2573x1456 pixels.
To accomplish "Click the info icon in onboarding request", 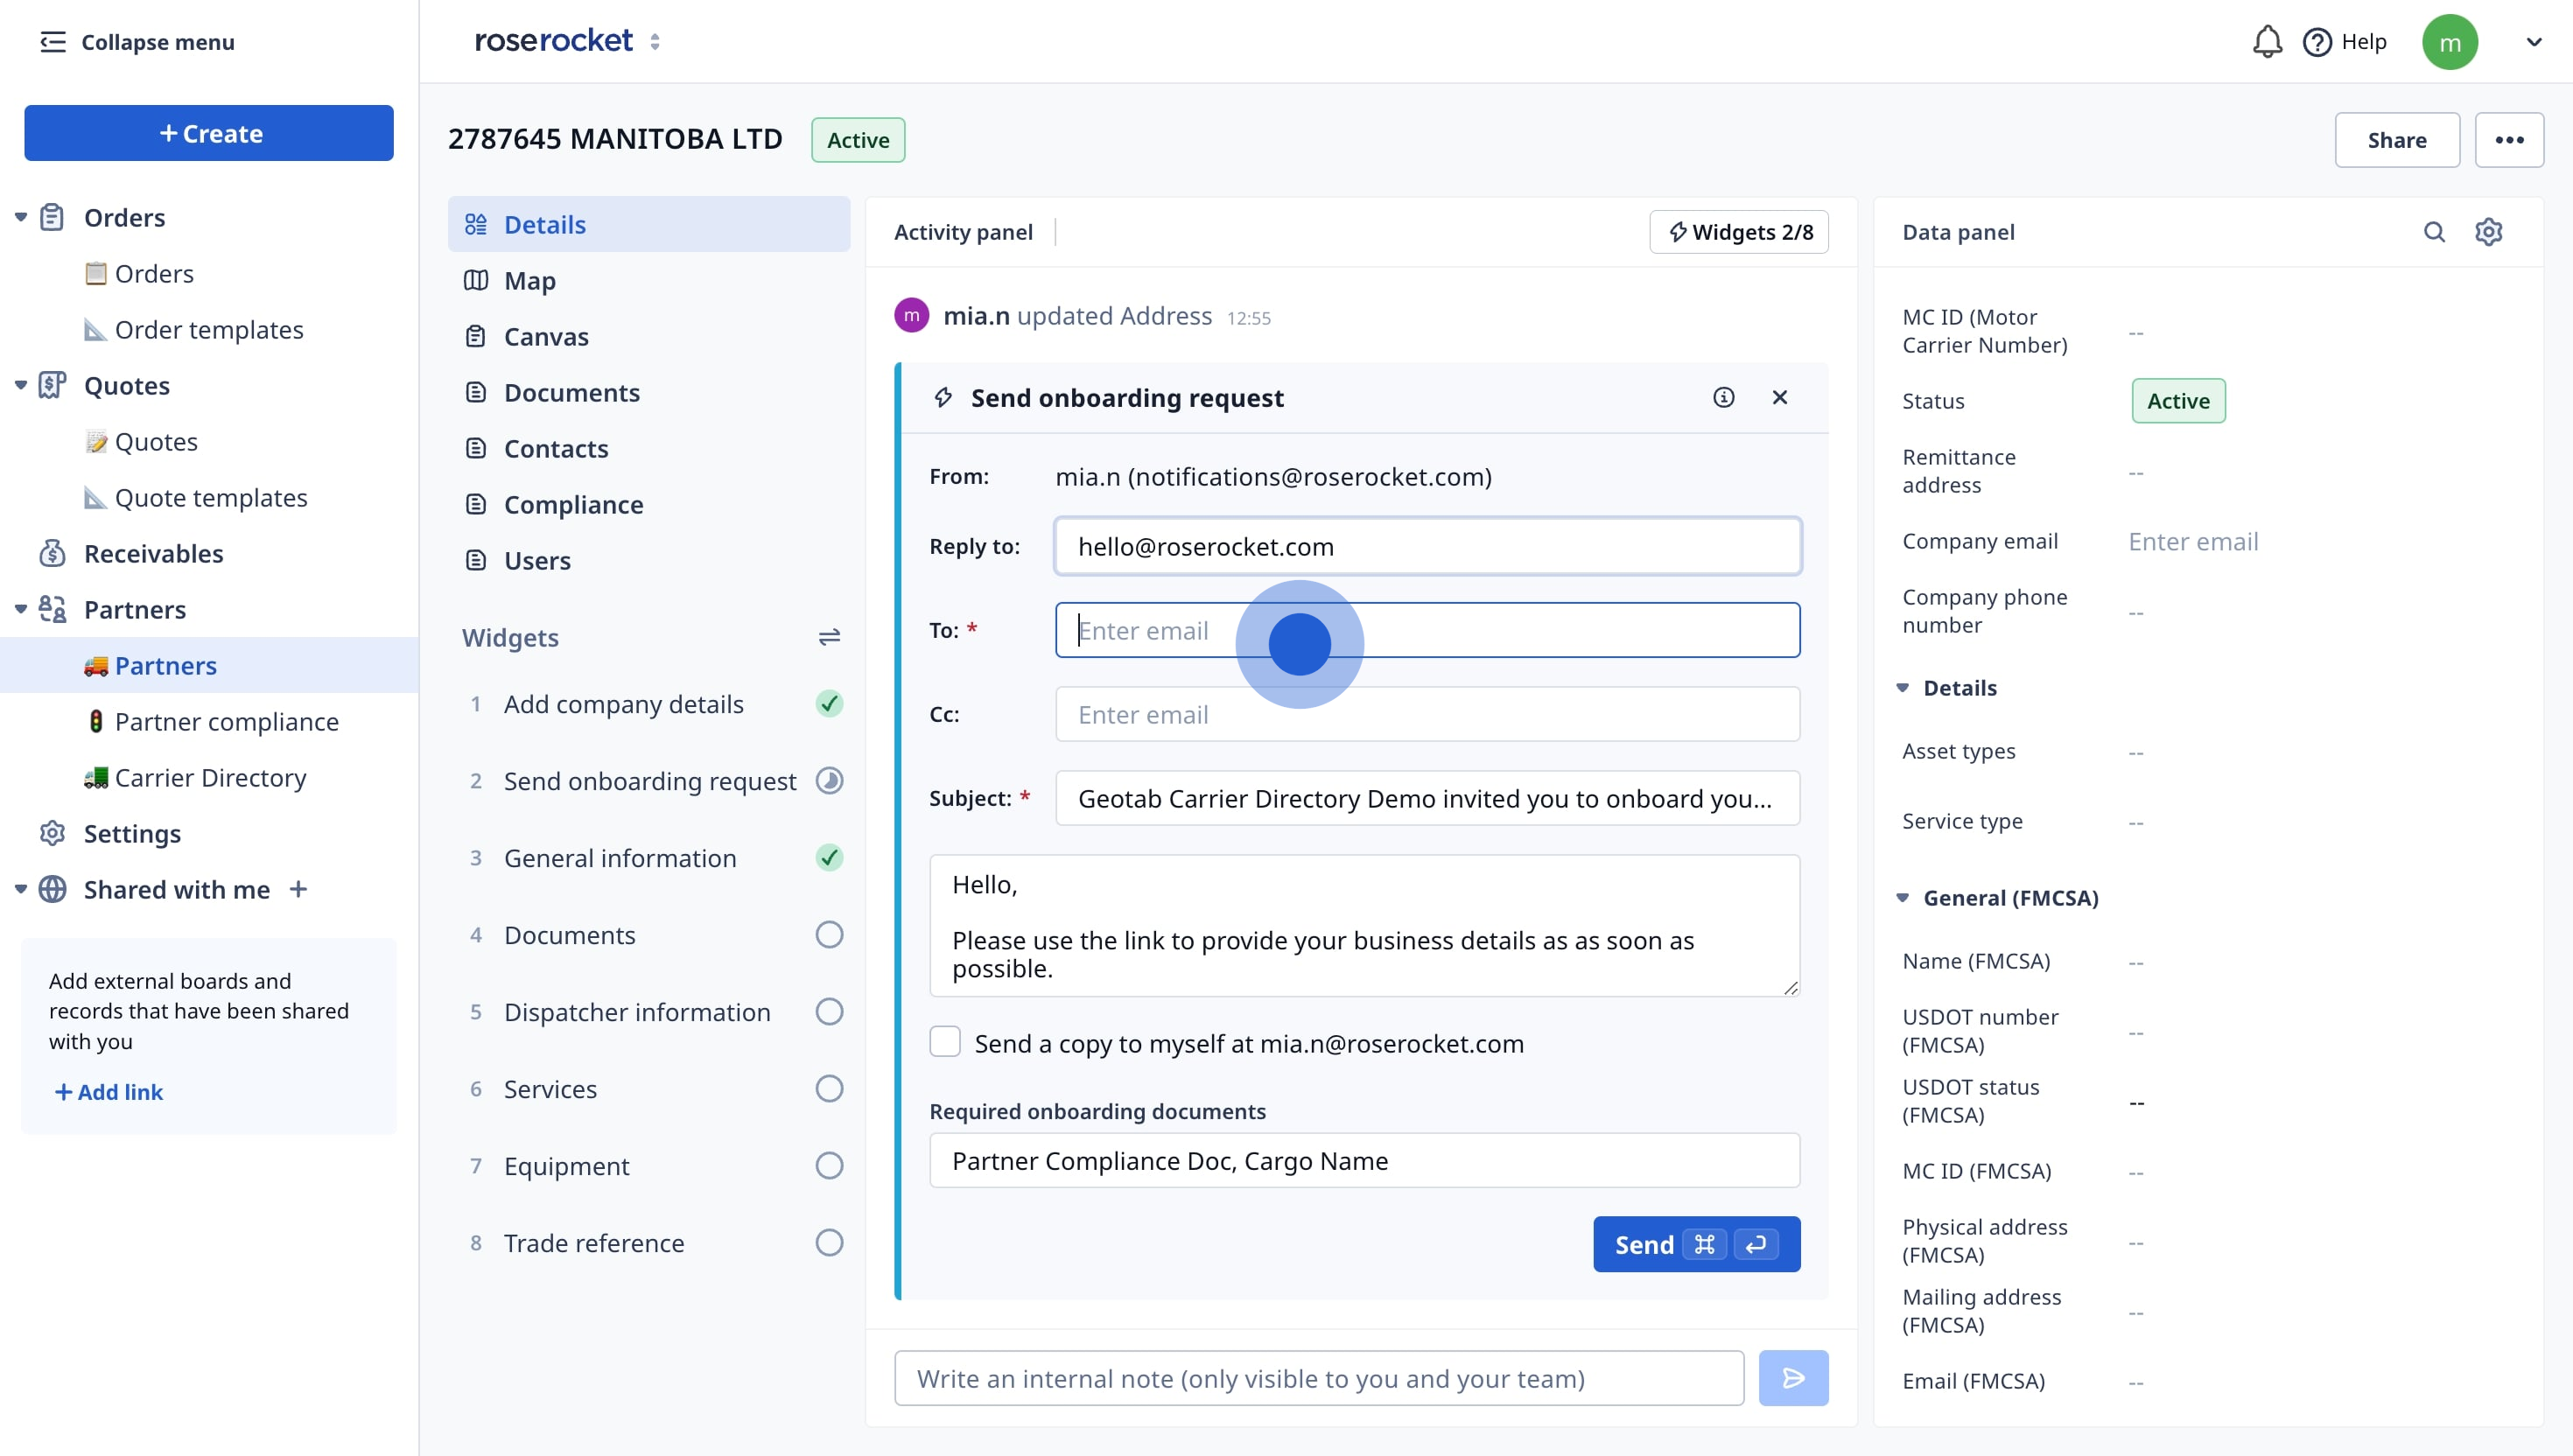I will 1723,398.
